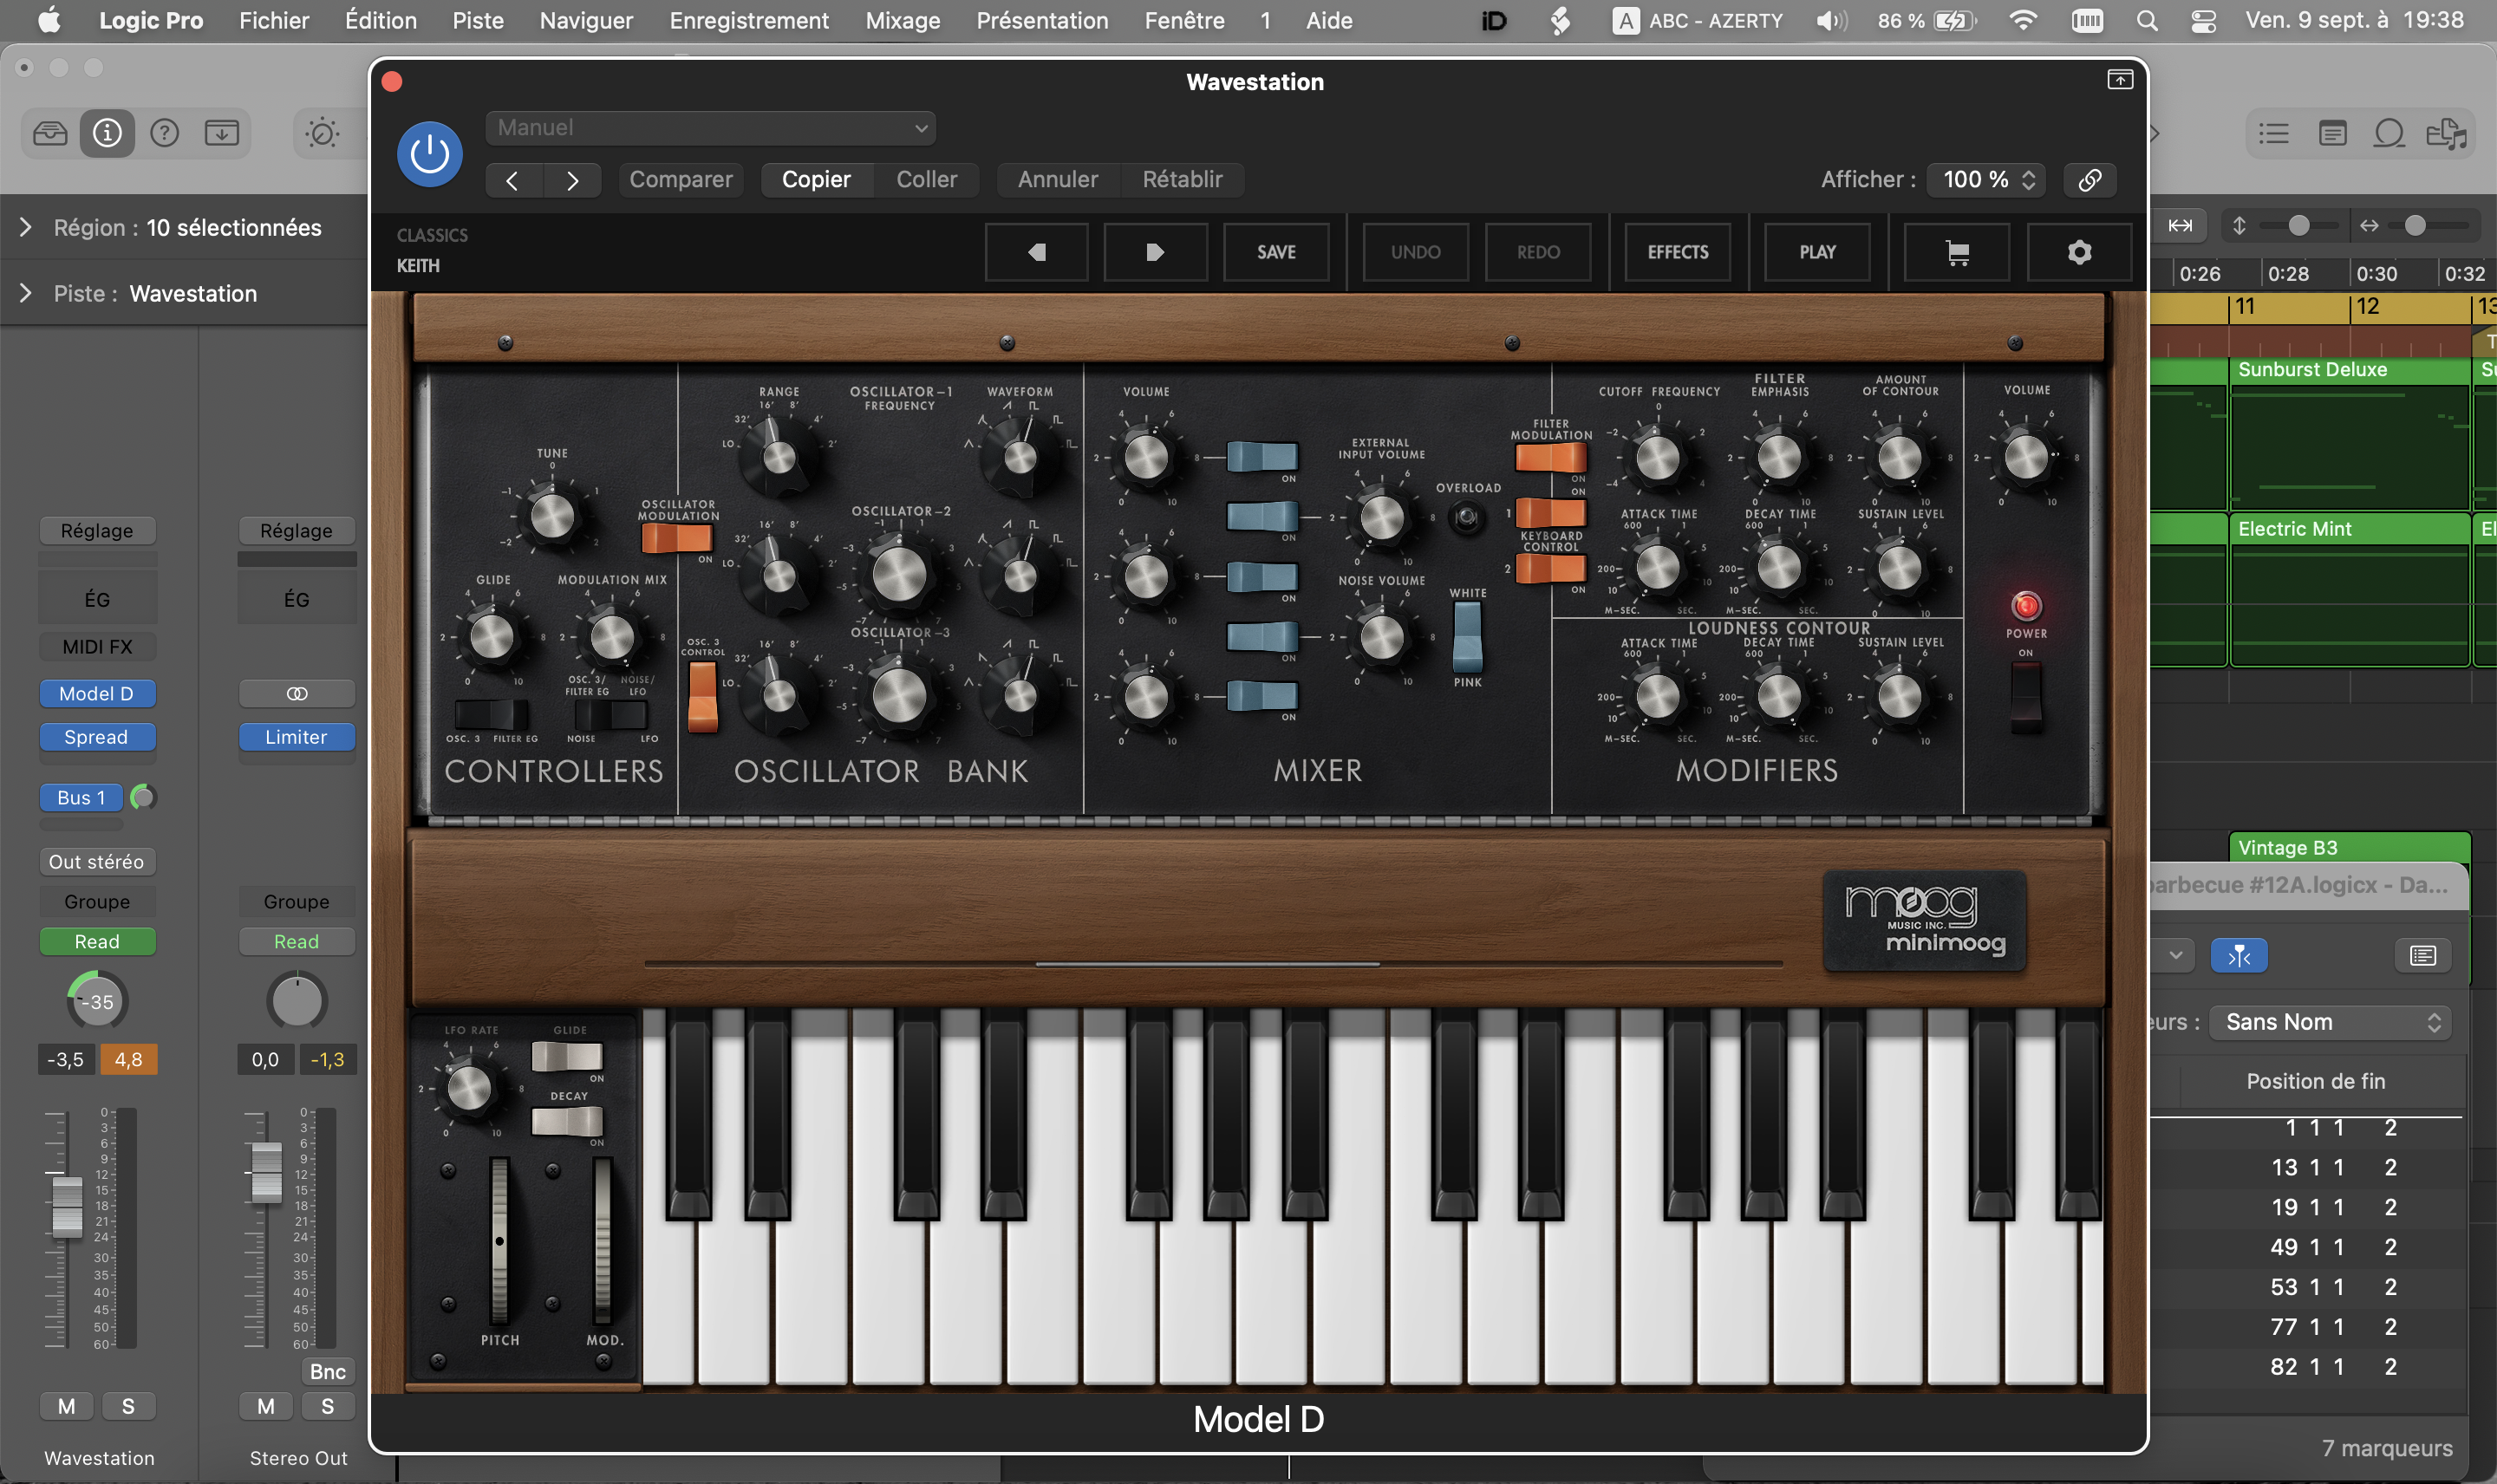This screenshot has height=1484, width=2497.
Task: Toggle the inspector info icon
Action: tap(107, 132)
